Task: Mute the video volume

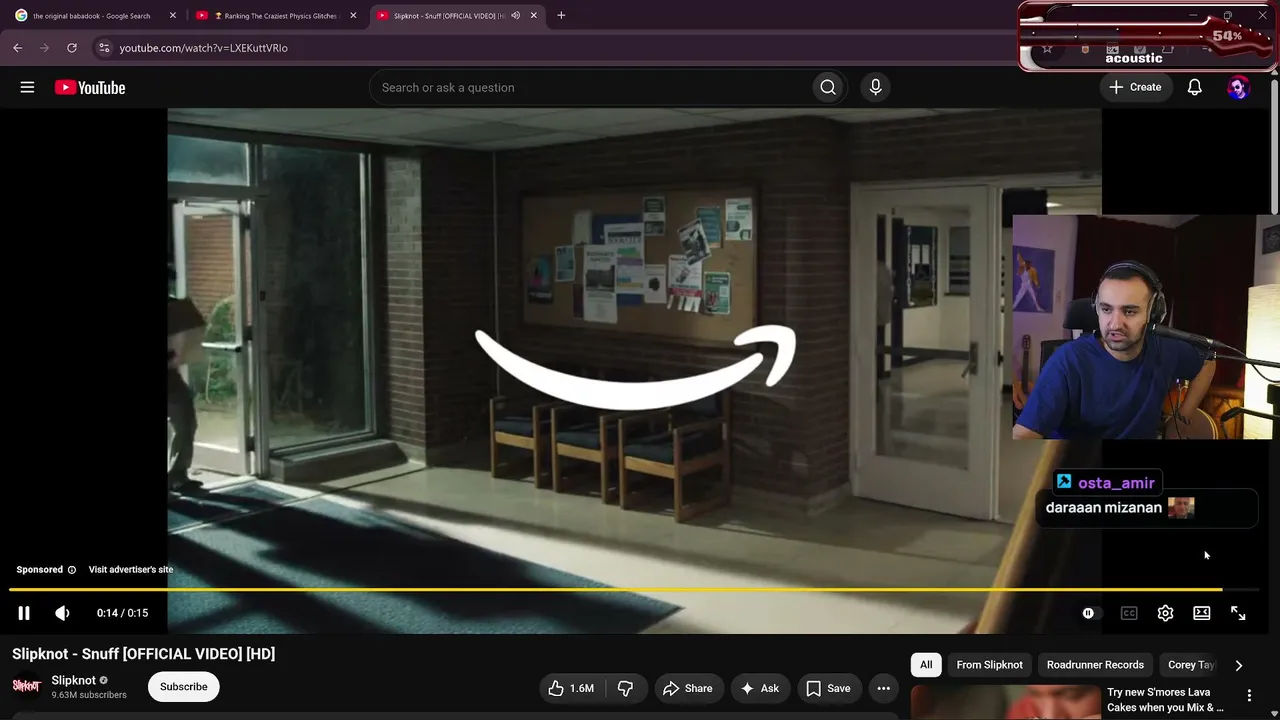Action: [62, 613]
